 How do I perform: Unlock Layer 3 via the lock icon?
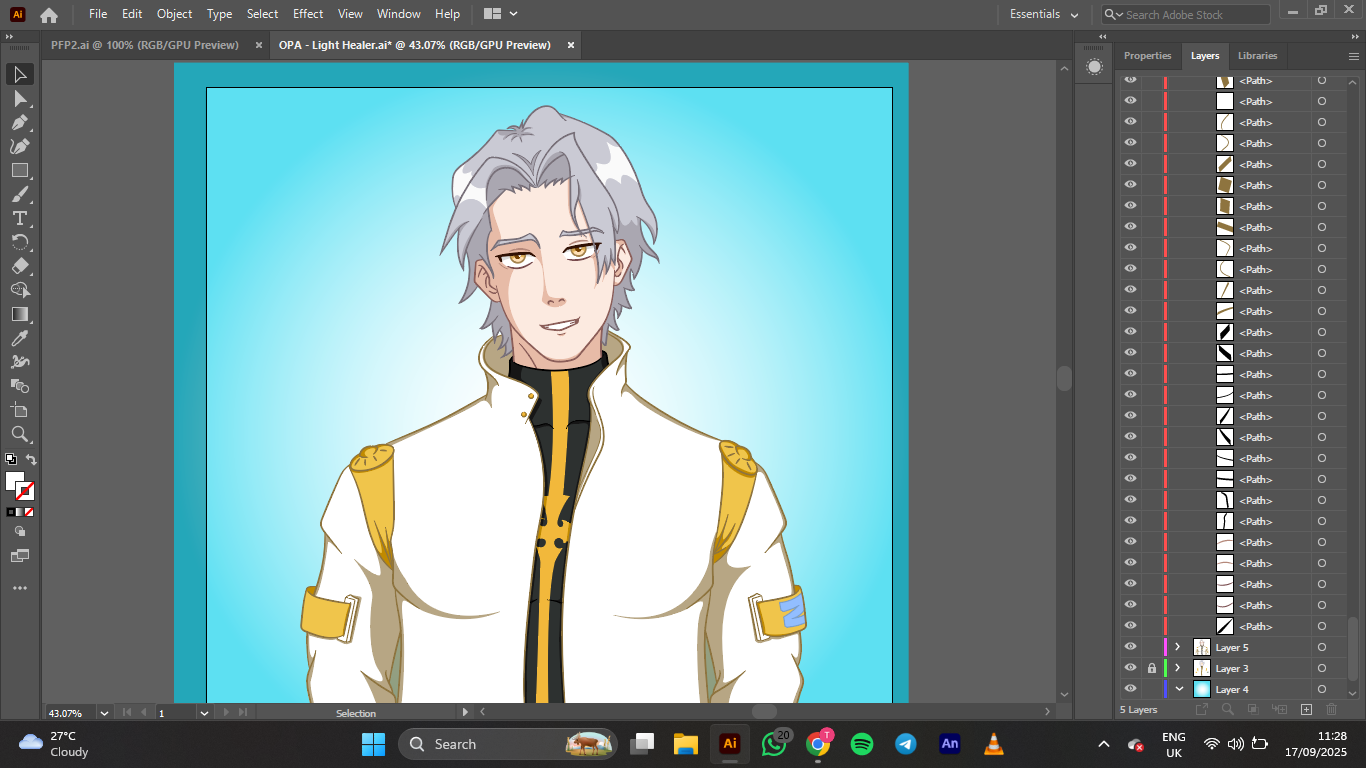tap(1151, 668)
